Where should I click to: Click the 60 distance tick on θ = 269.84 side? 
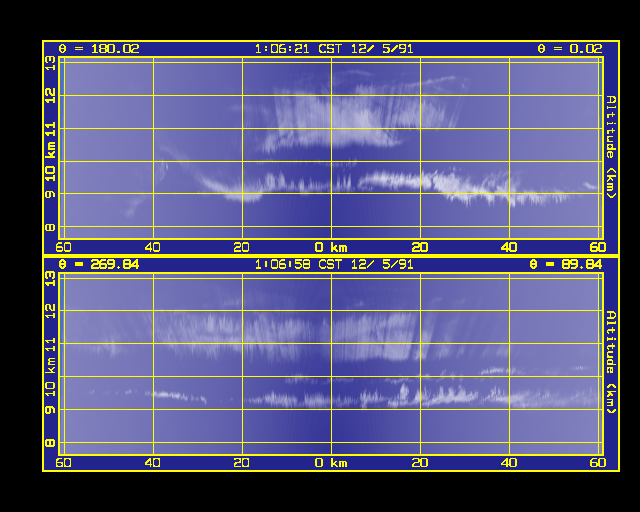tap(63, 463)
